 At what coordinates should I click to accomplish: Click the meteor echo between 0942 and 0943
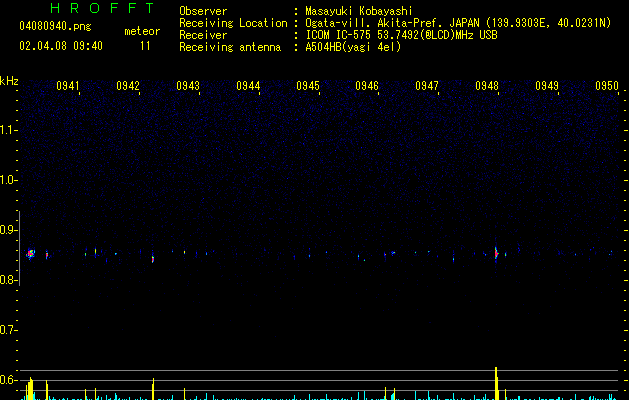[x=153, y=258]
